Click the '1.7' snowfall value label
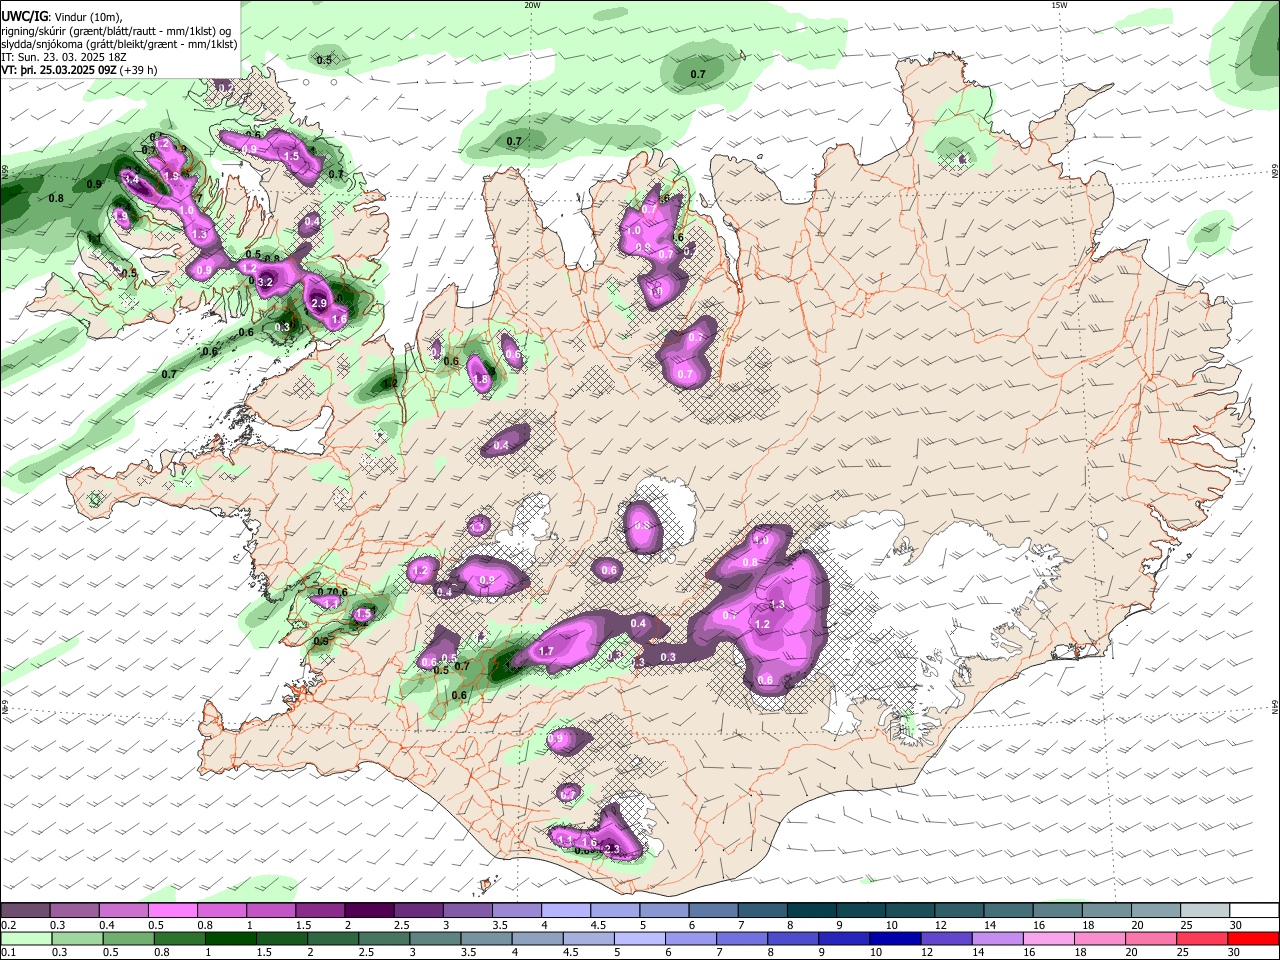Screen dimensions: 1280x960 546,651
